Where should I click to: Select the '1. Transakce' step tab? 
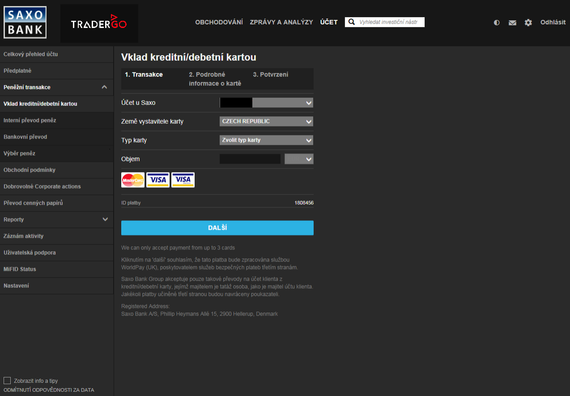pos(144,75)
